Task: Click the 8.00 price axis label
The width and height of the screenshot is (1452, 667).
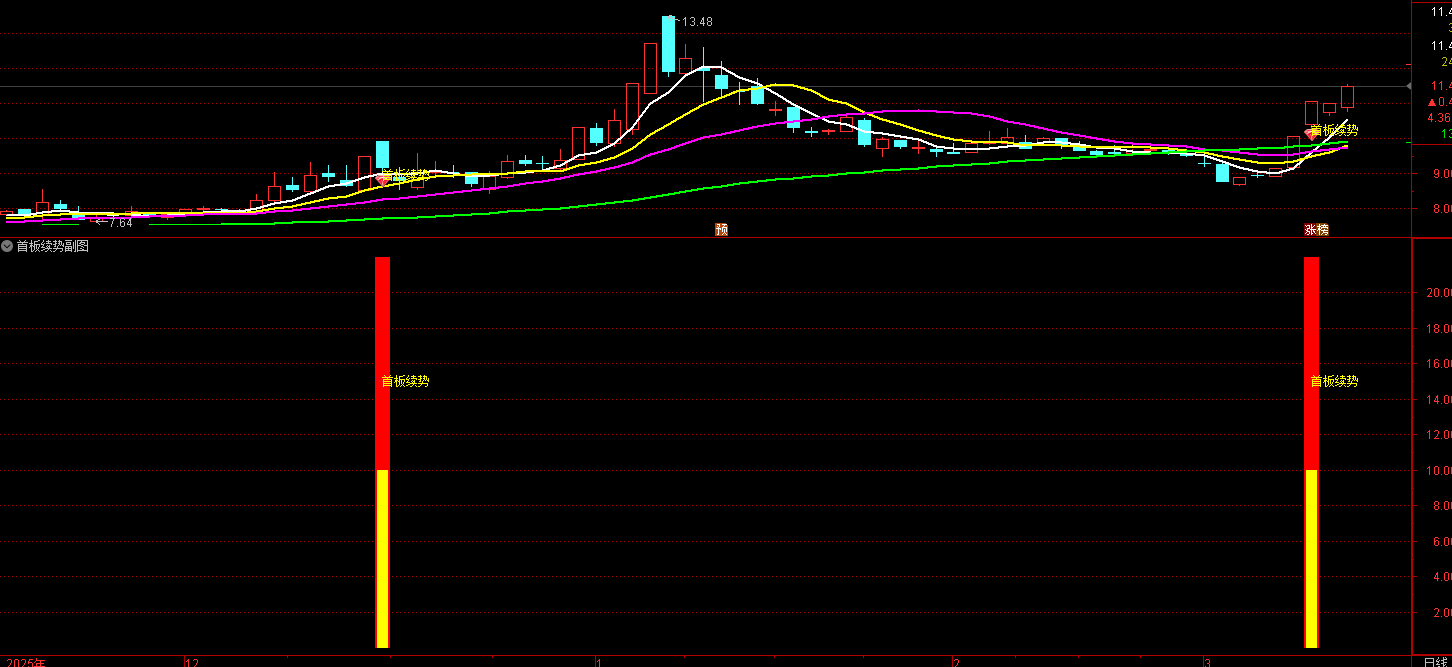Action: [x=1441, y=209]
